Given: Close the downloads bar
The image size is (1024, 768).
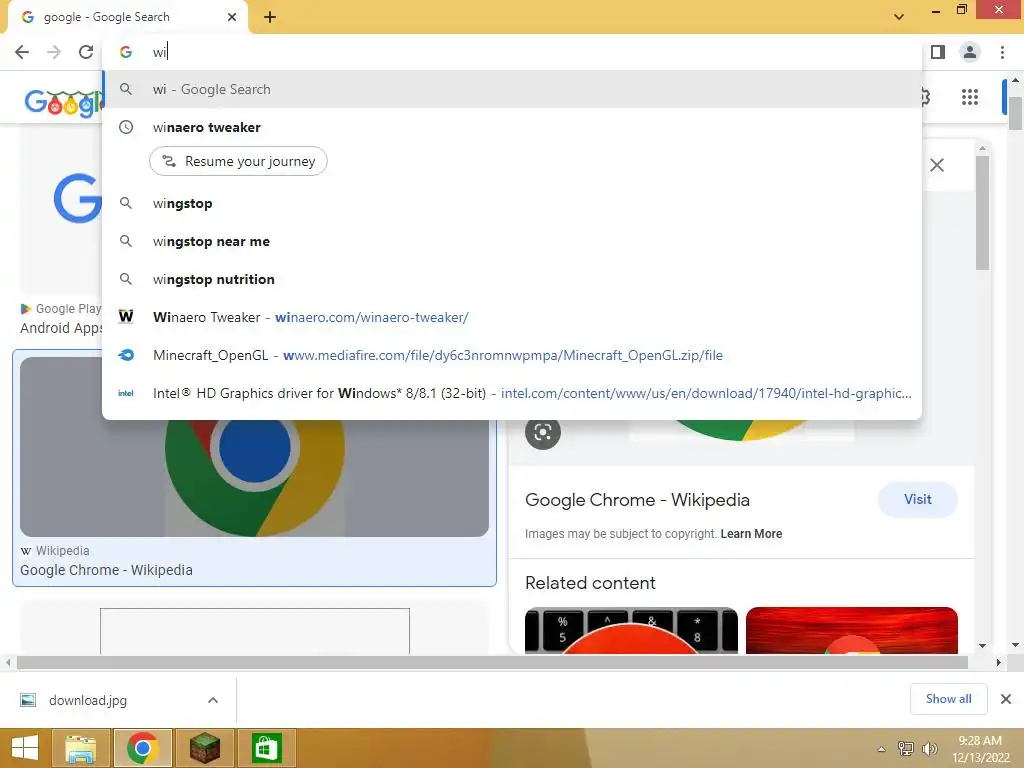Looking at the screenshot, I should coord(1006,699).
